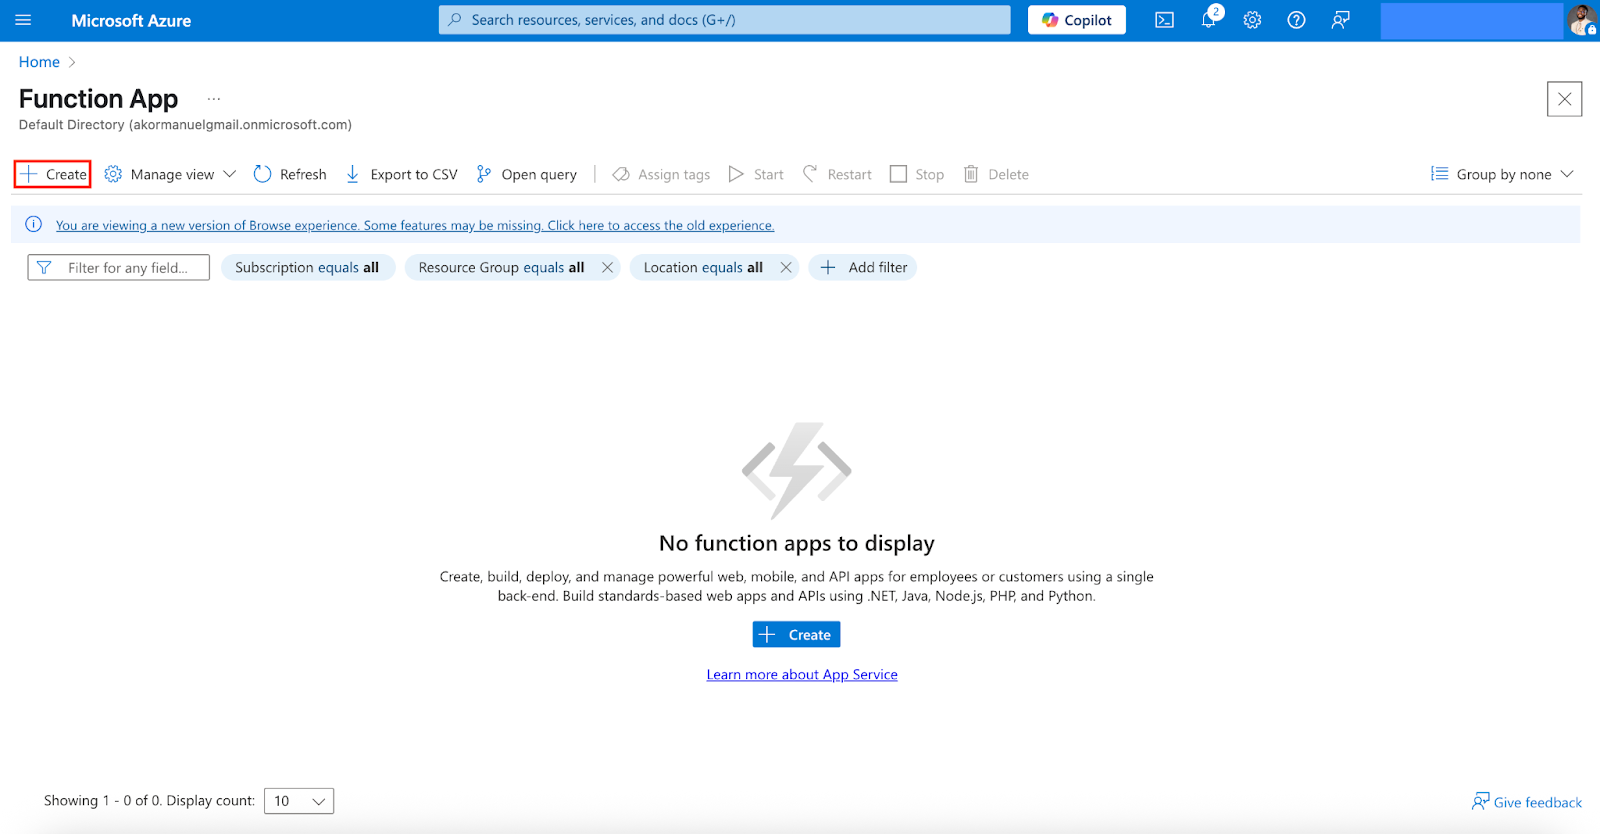
Task: Open Manage view dropdown
Action: [x=171, y=174]
